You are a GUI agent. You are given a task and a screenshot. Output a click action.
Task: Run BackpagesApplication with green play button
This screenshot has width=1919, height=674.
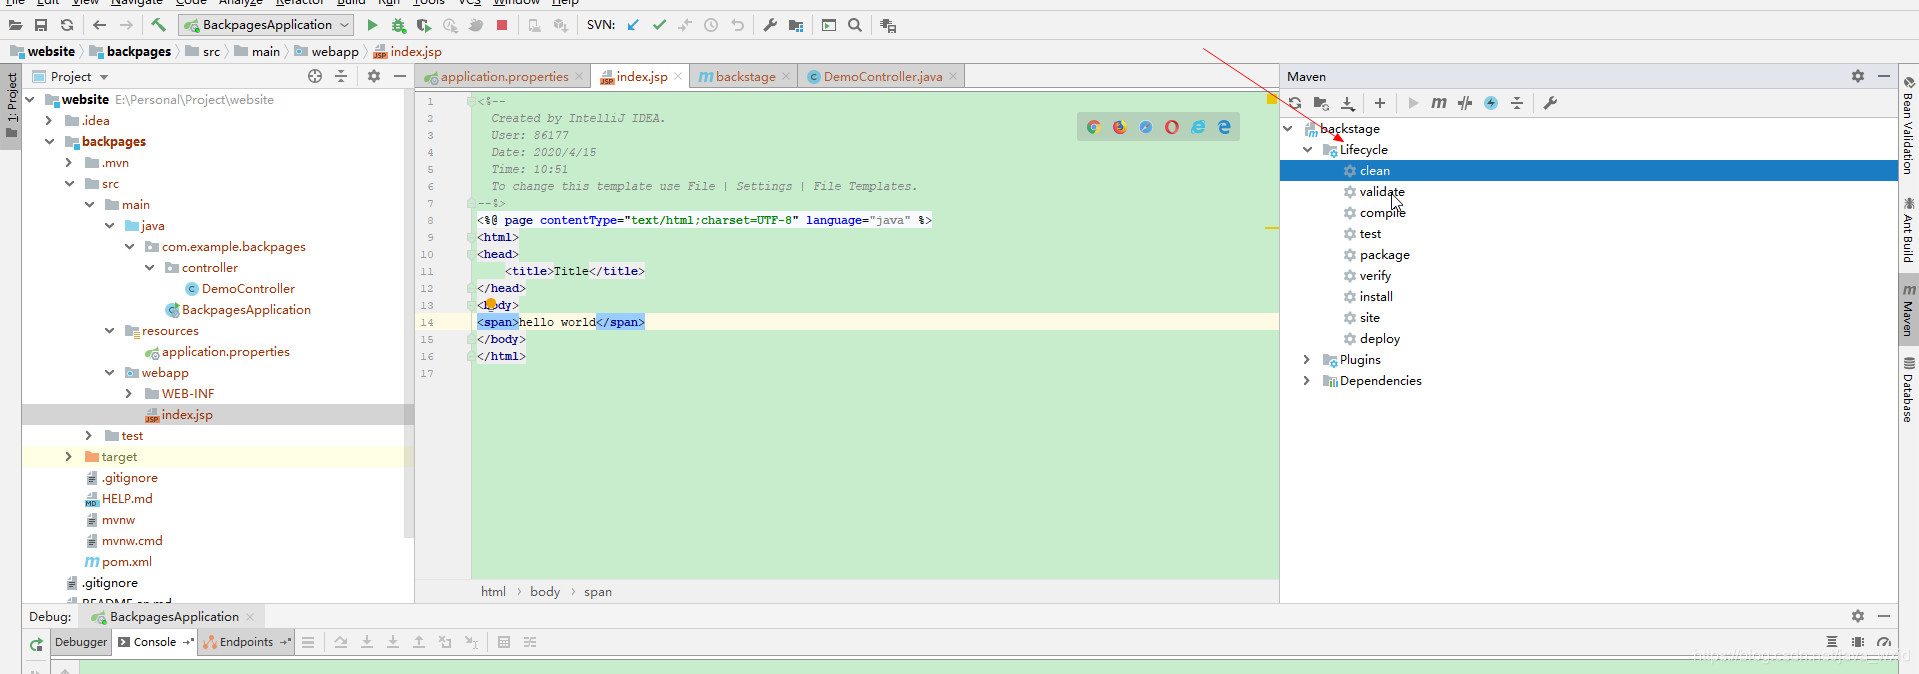click(372, 25)
